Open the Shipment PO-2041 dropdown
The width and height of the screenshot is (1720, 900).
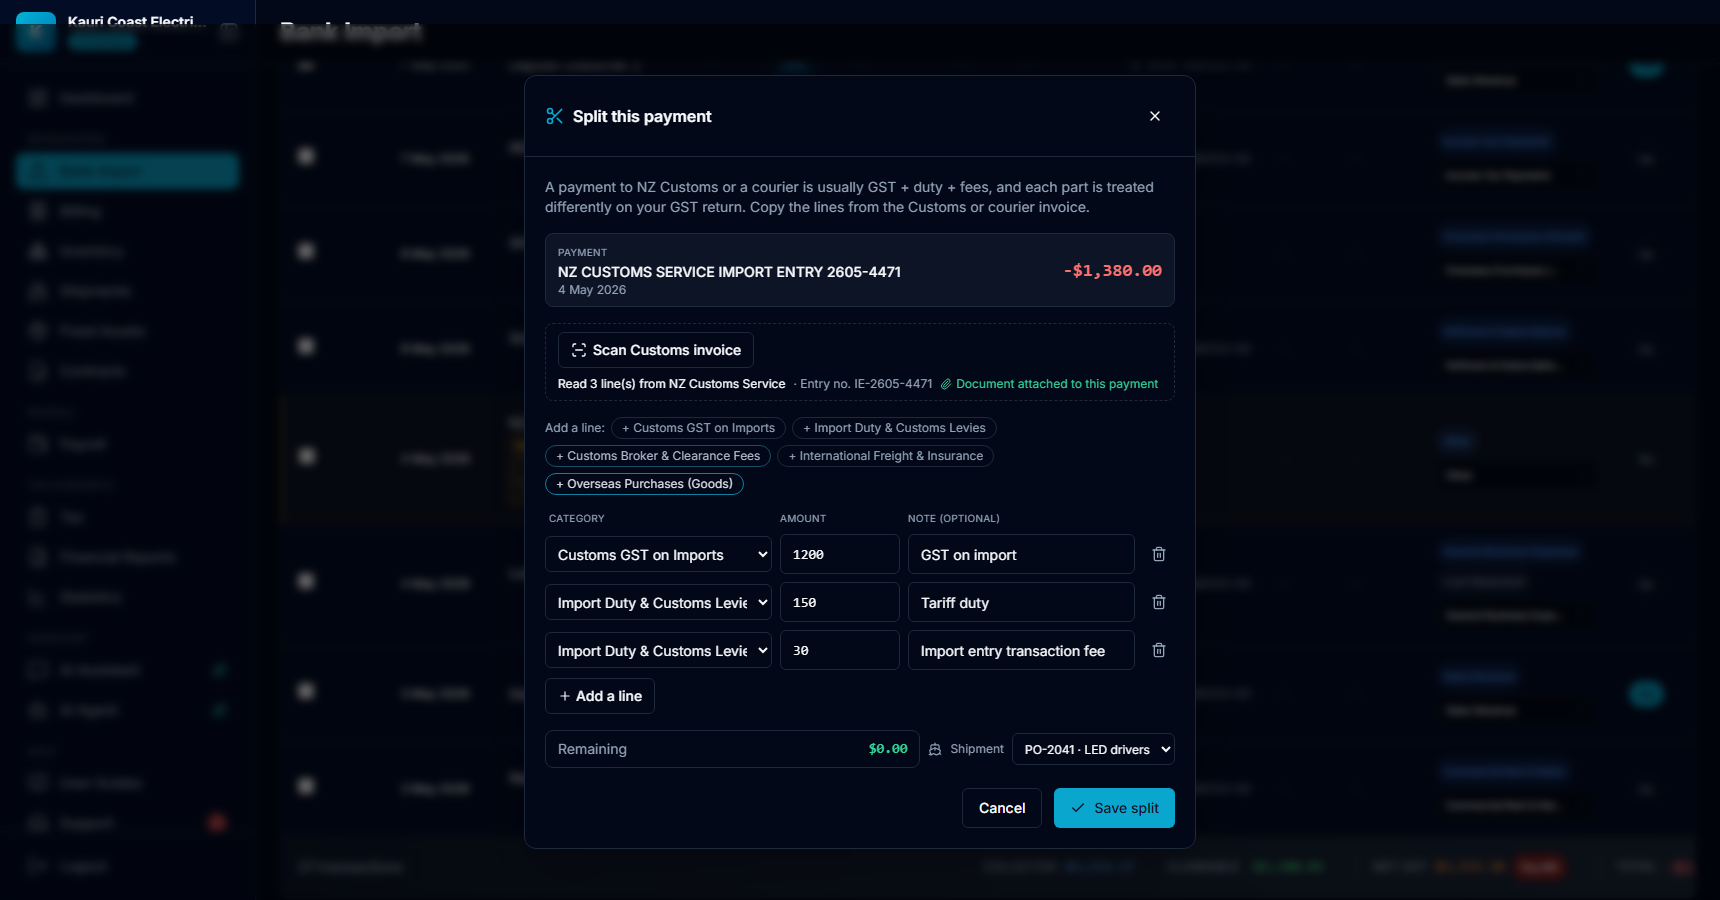[x=1093, y=749]
